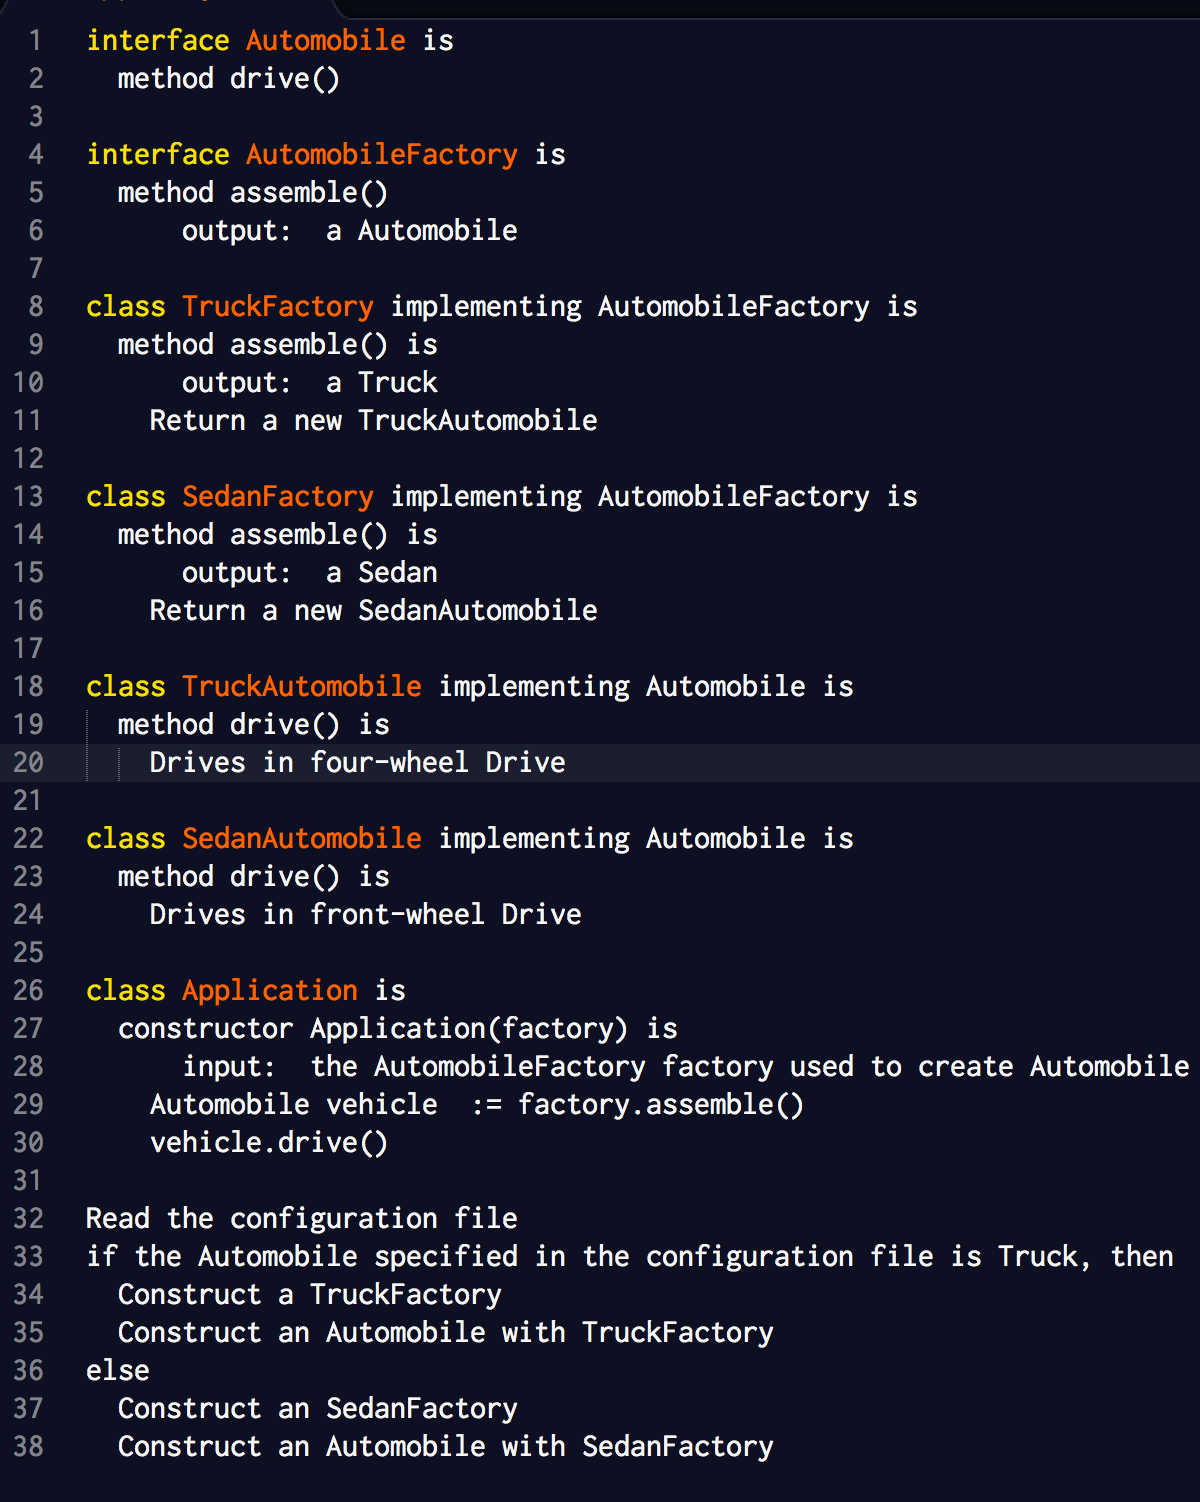
Task: Click the Application class name
Action: pos(269,989)
